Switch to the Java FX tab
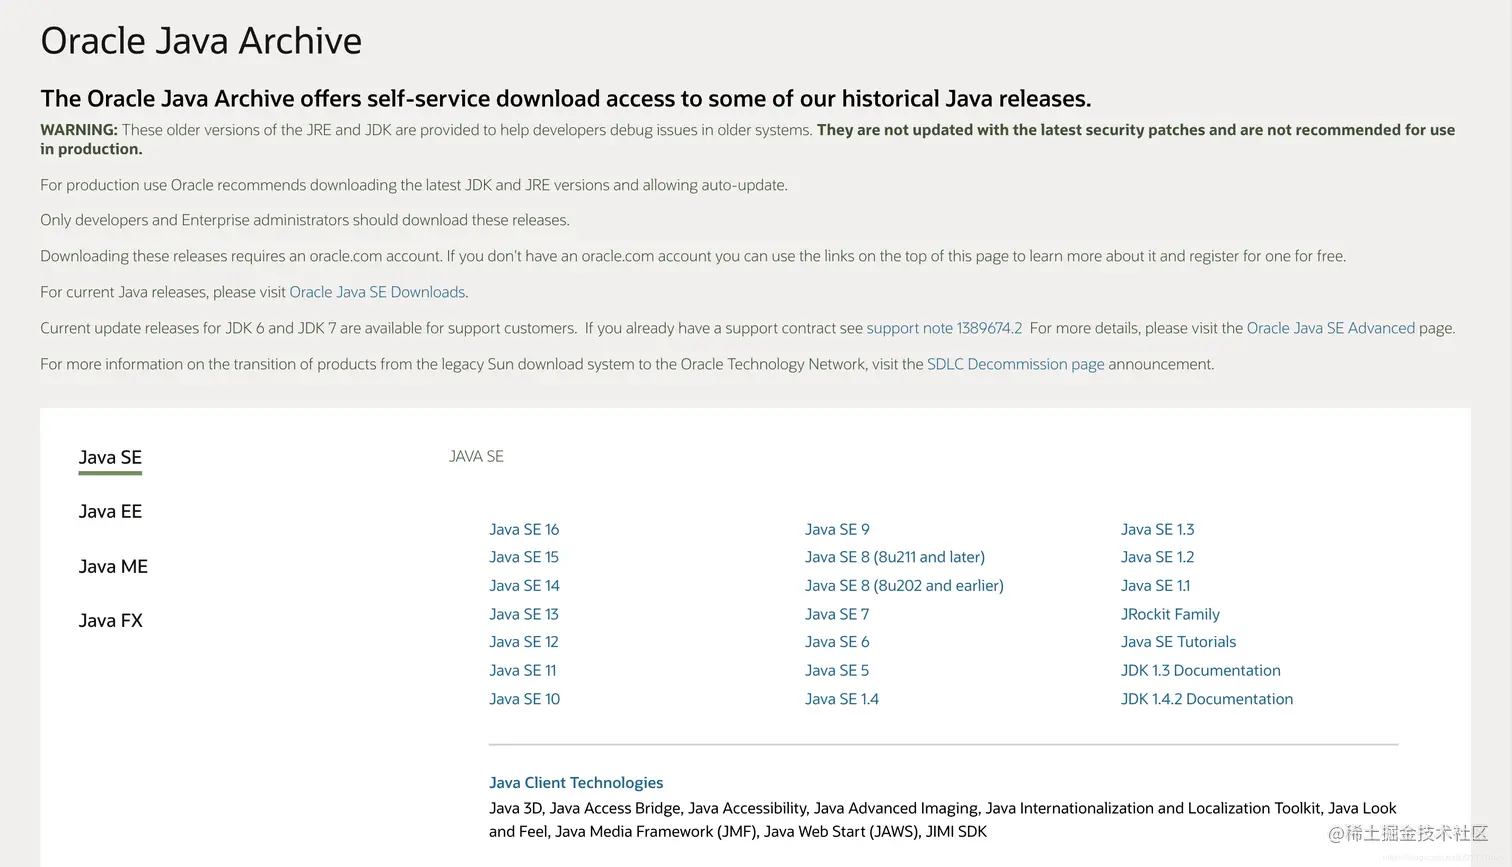Image resolution: width=1512 pixels, height=867 pixels. pos(110,621)
